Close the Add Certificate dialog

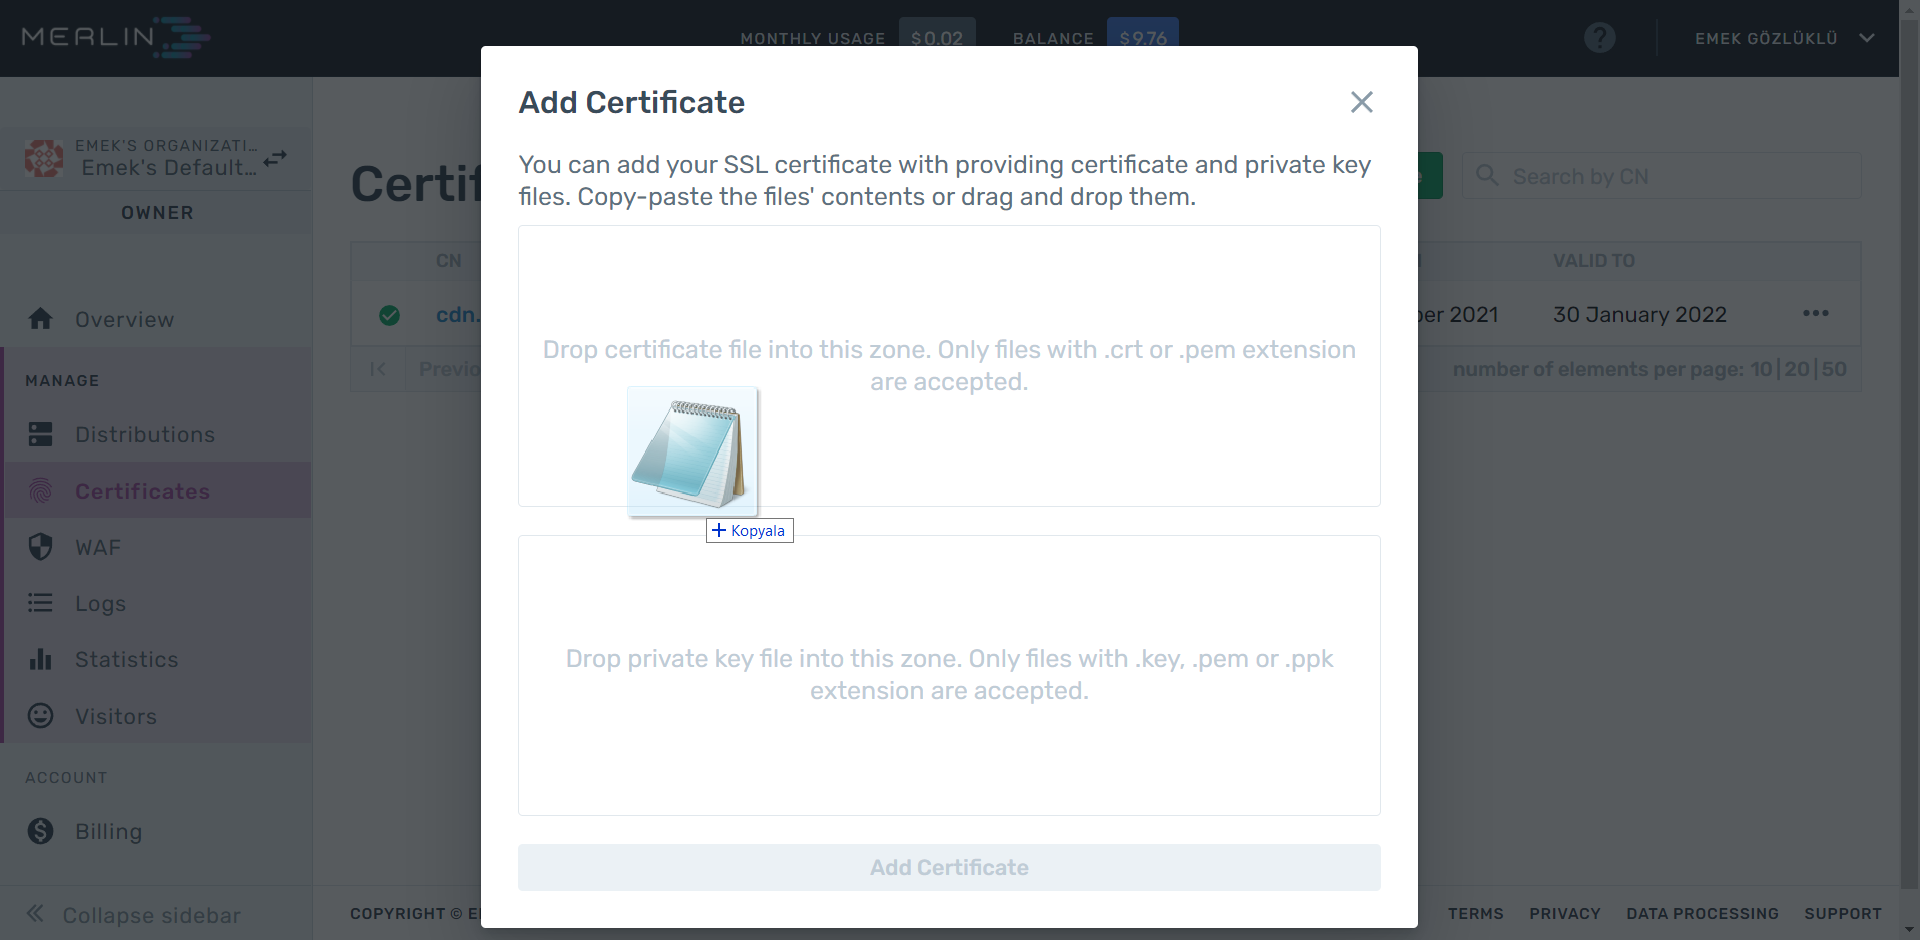pos(1361,102)
